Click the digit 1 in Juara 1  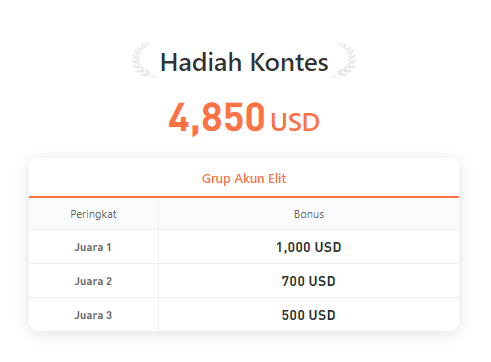109,247
